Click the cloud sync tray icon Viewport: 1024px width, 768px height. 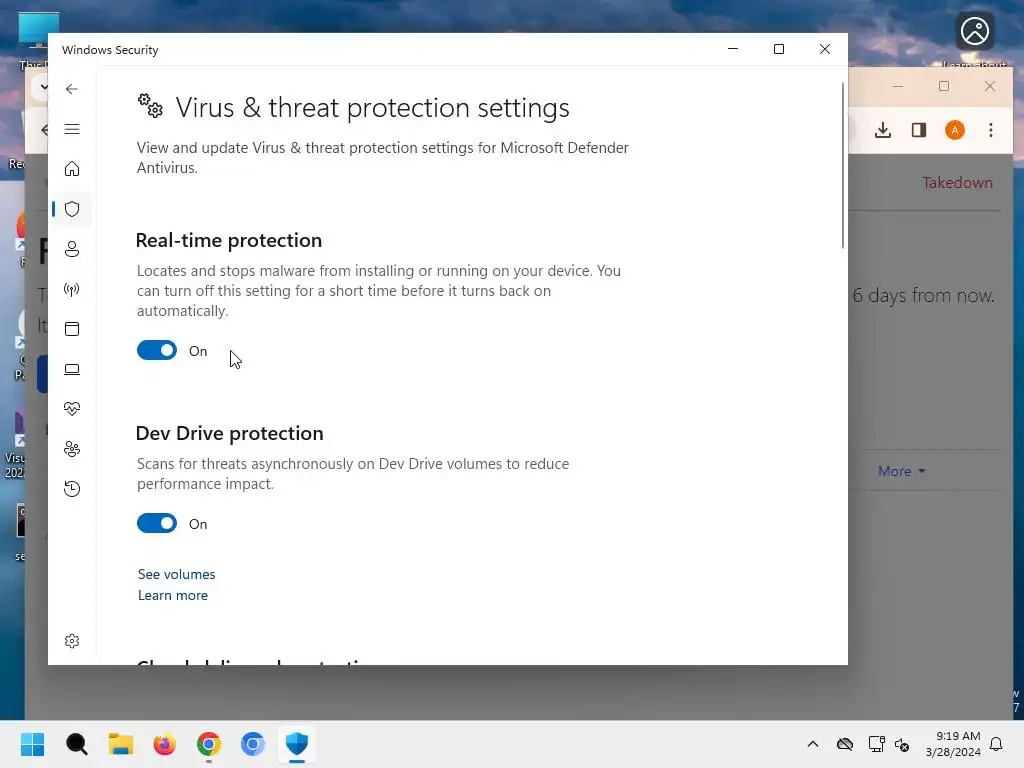(845, 744)
